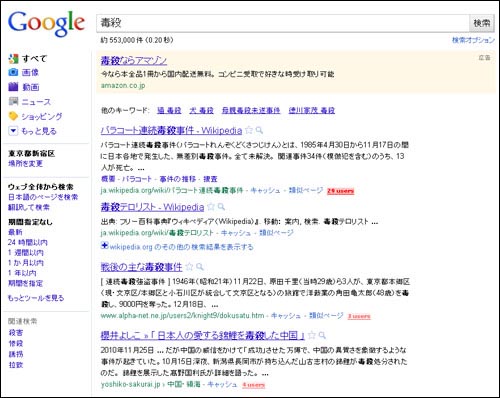This screenshot has width=500, height=398.
Task: Open the 毒殺ならアマゾン ad link
Action: (134, 60)
